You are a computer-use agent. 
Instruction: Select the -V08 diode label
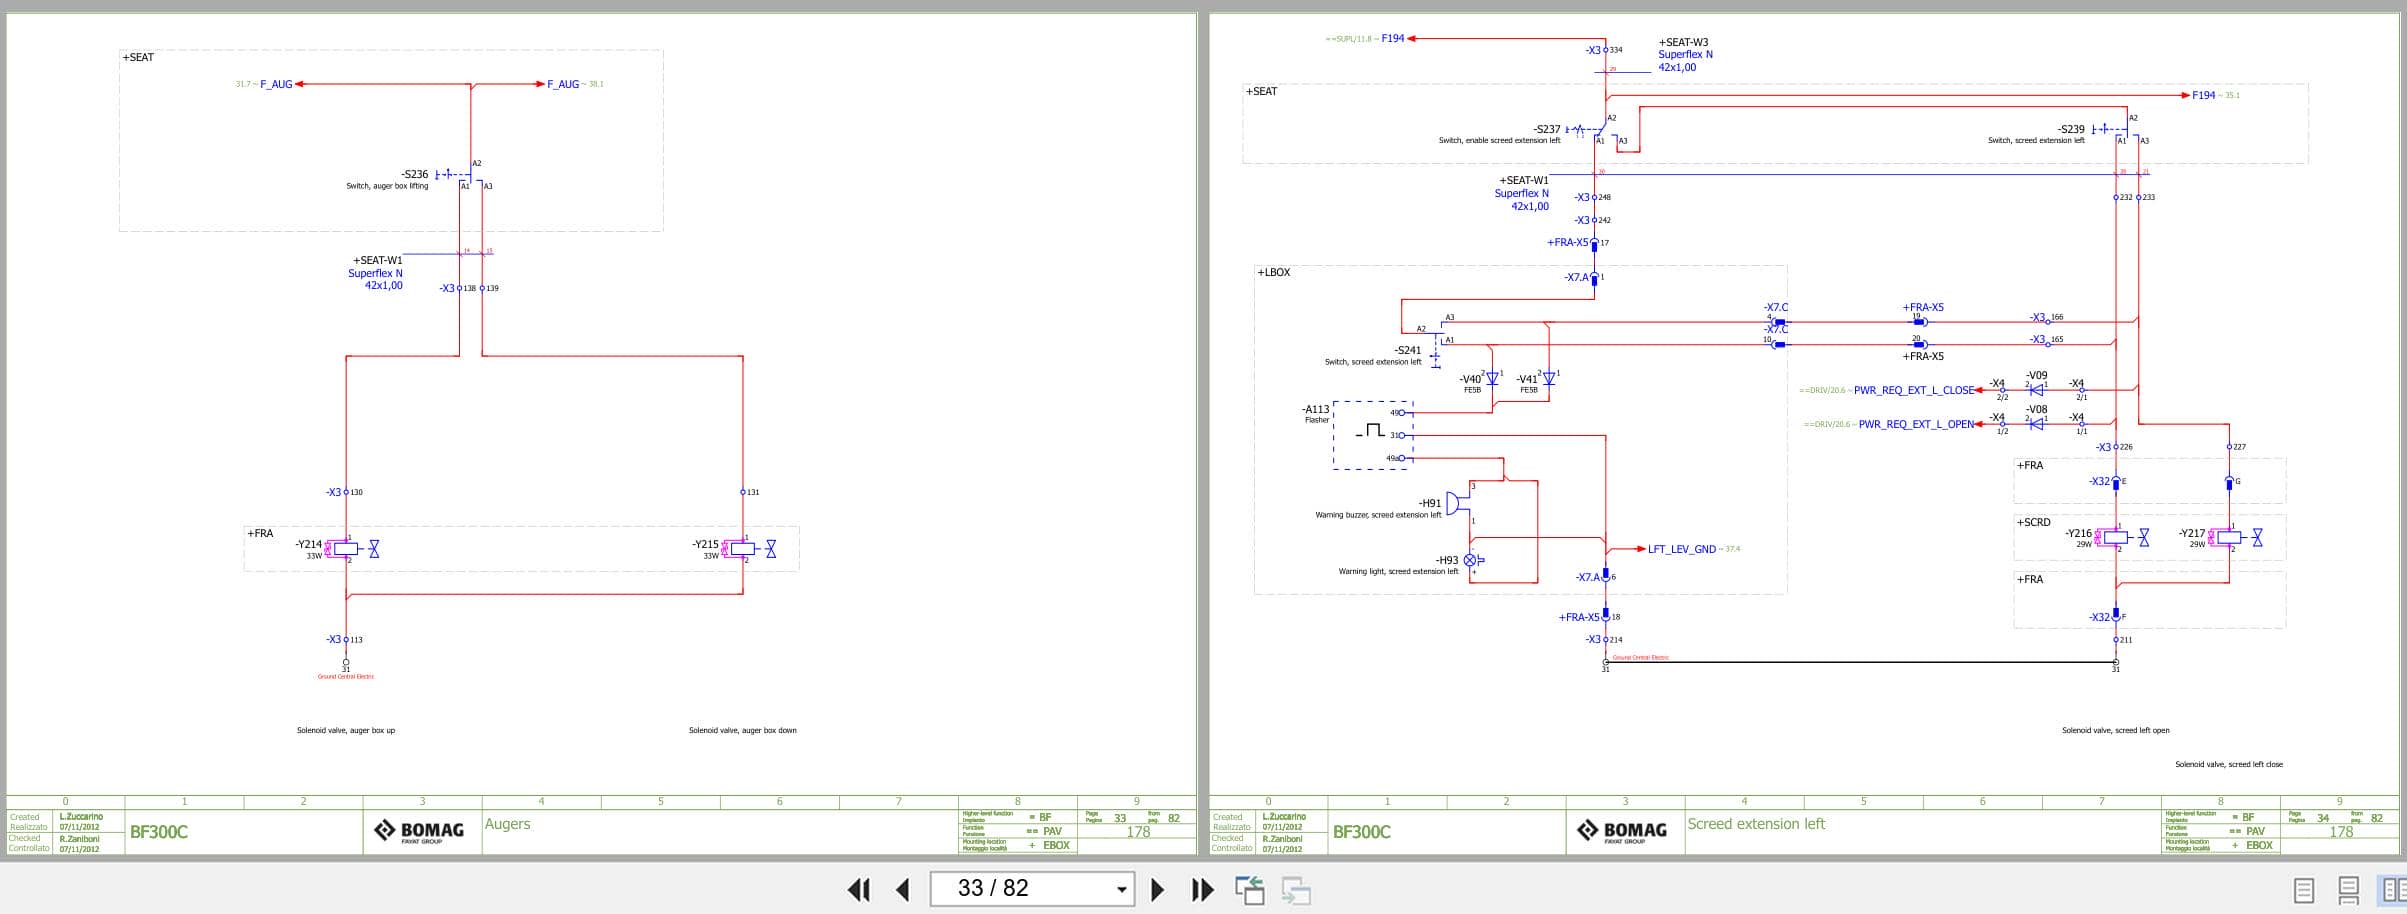pos(2036,409)
